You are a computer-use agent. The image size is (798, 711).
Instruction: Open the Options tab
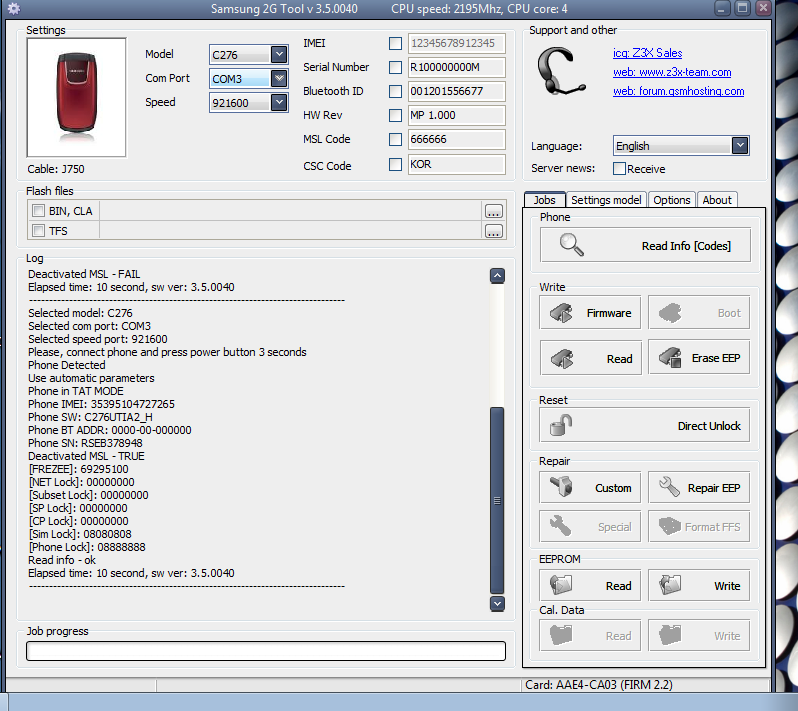672,200
